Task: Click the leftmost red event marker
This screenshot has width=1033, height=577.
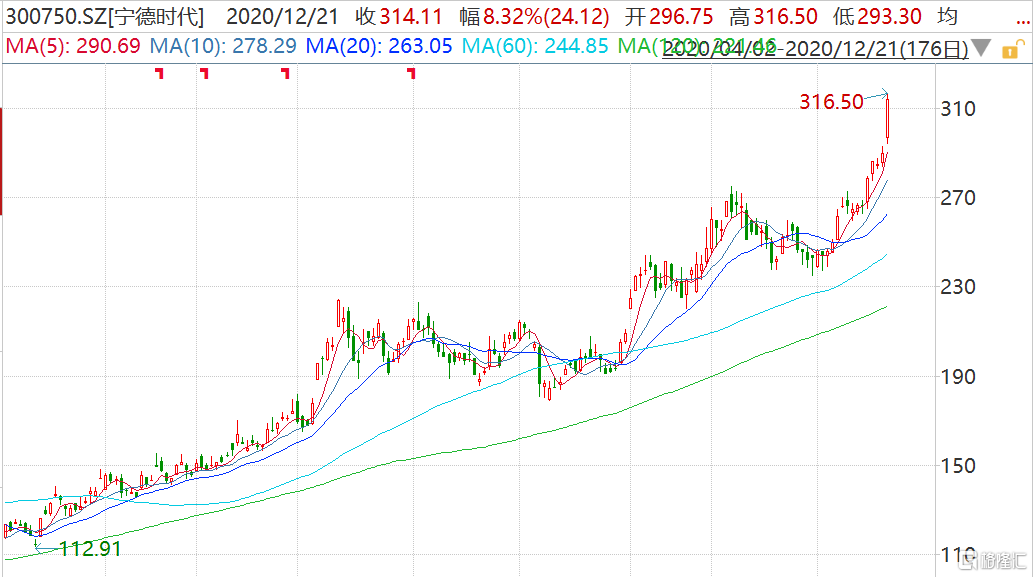Action: coord(159,73)
